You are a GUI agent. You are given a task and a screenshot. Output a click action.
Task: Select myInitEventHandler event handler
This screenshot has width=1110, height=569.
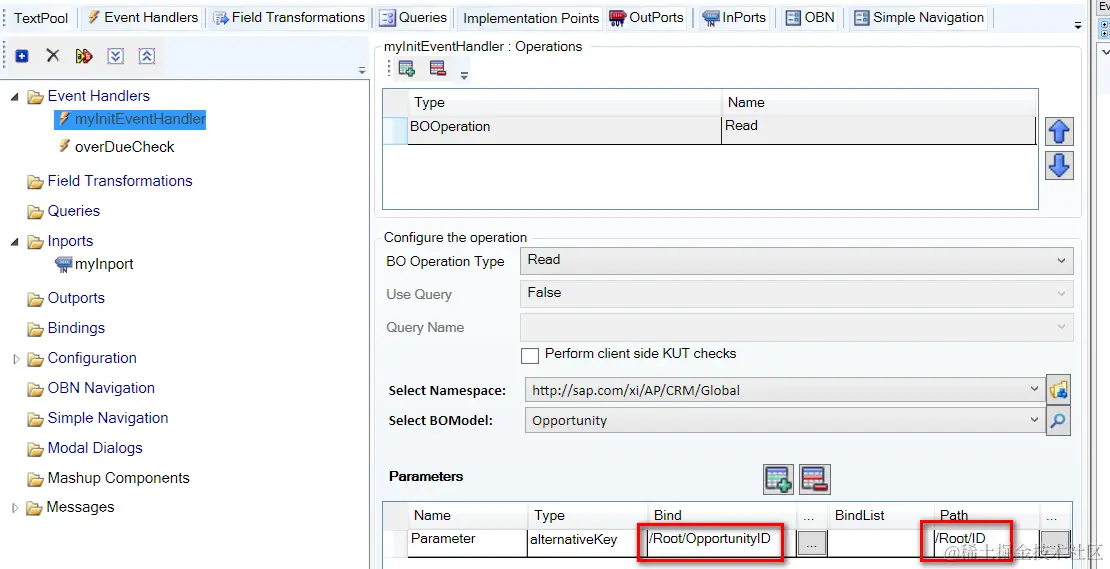132,119
